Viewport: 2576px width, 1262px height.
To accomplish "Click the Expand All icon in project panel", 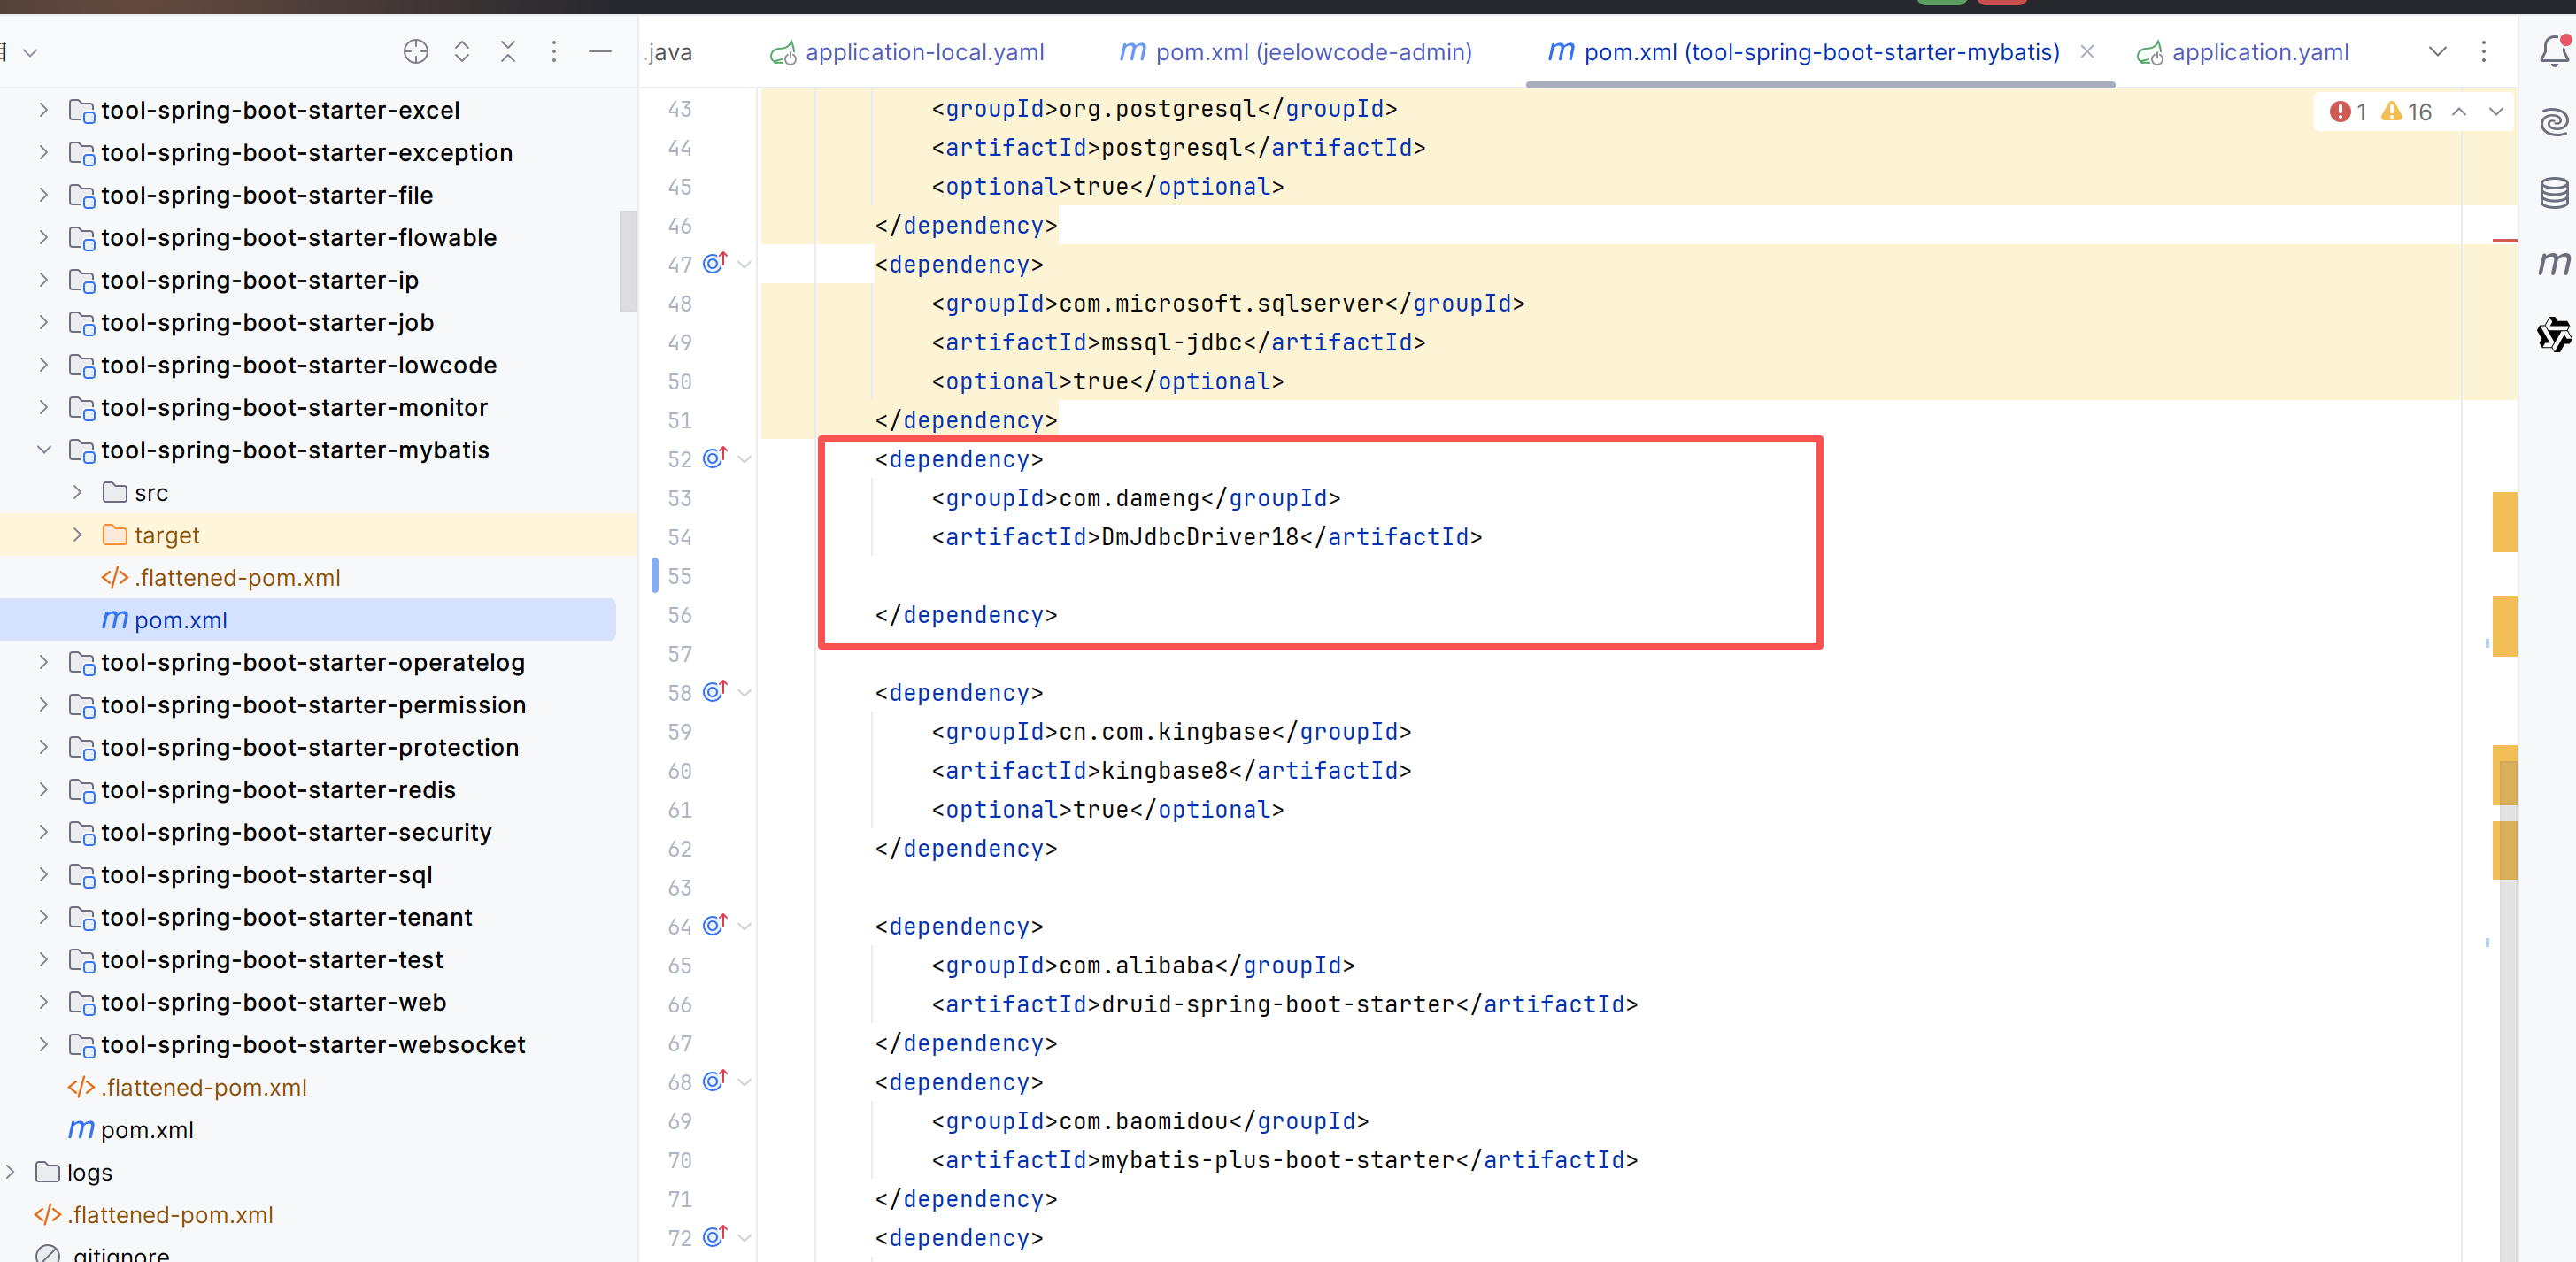I will point(462,51).
